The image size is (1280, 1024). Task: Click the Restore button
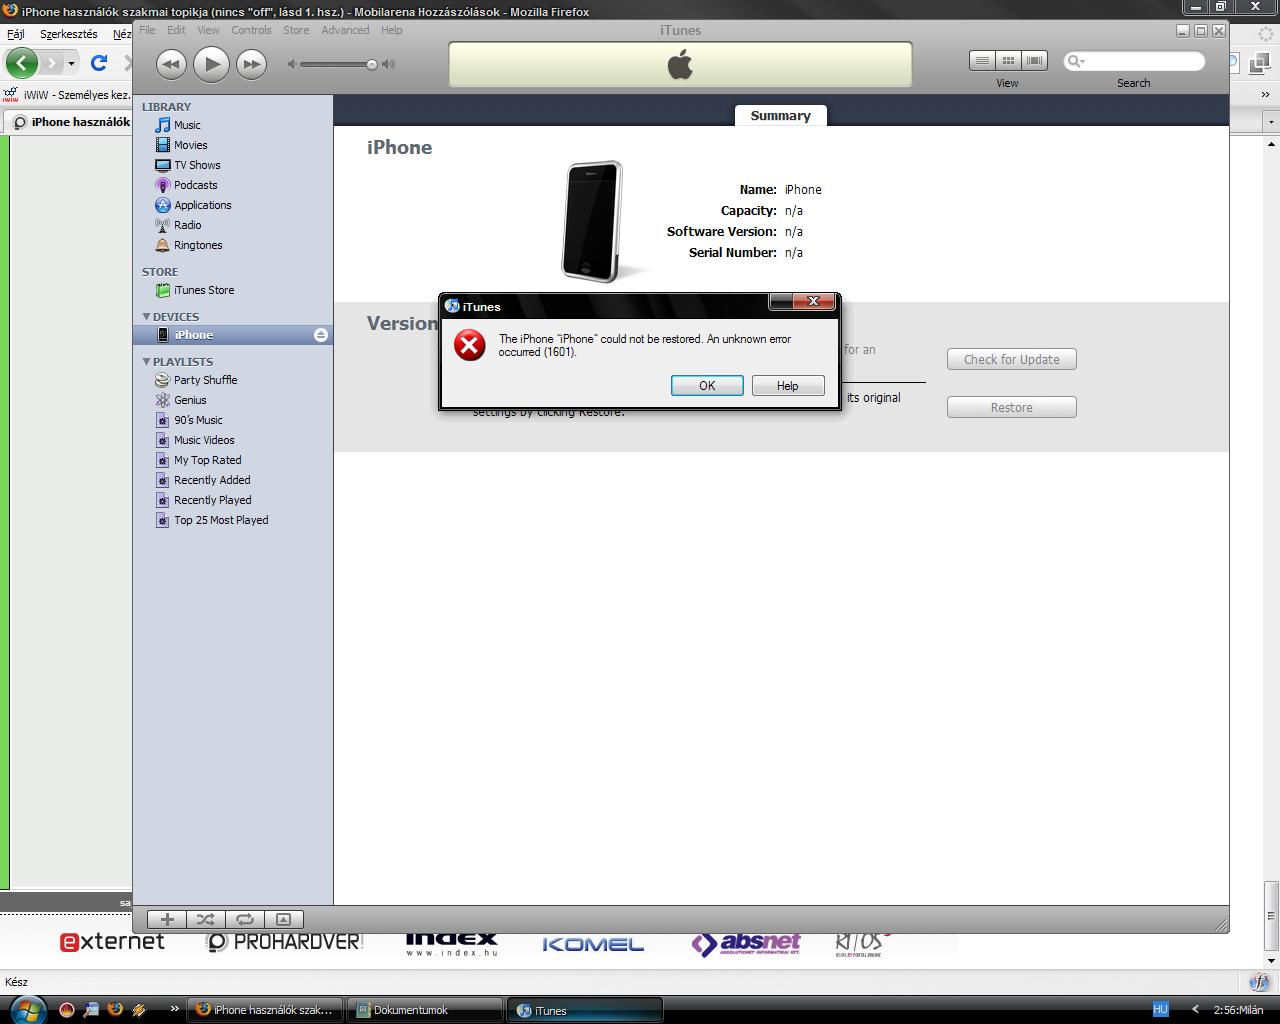pos(1011,407)
